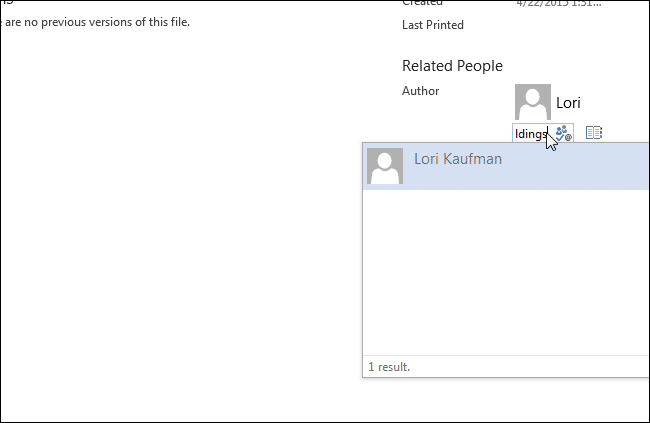This screenshot has height=423, width=650.
Task: Click the '1 result.' status text
Action: (389, 367)
